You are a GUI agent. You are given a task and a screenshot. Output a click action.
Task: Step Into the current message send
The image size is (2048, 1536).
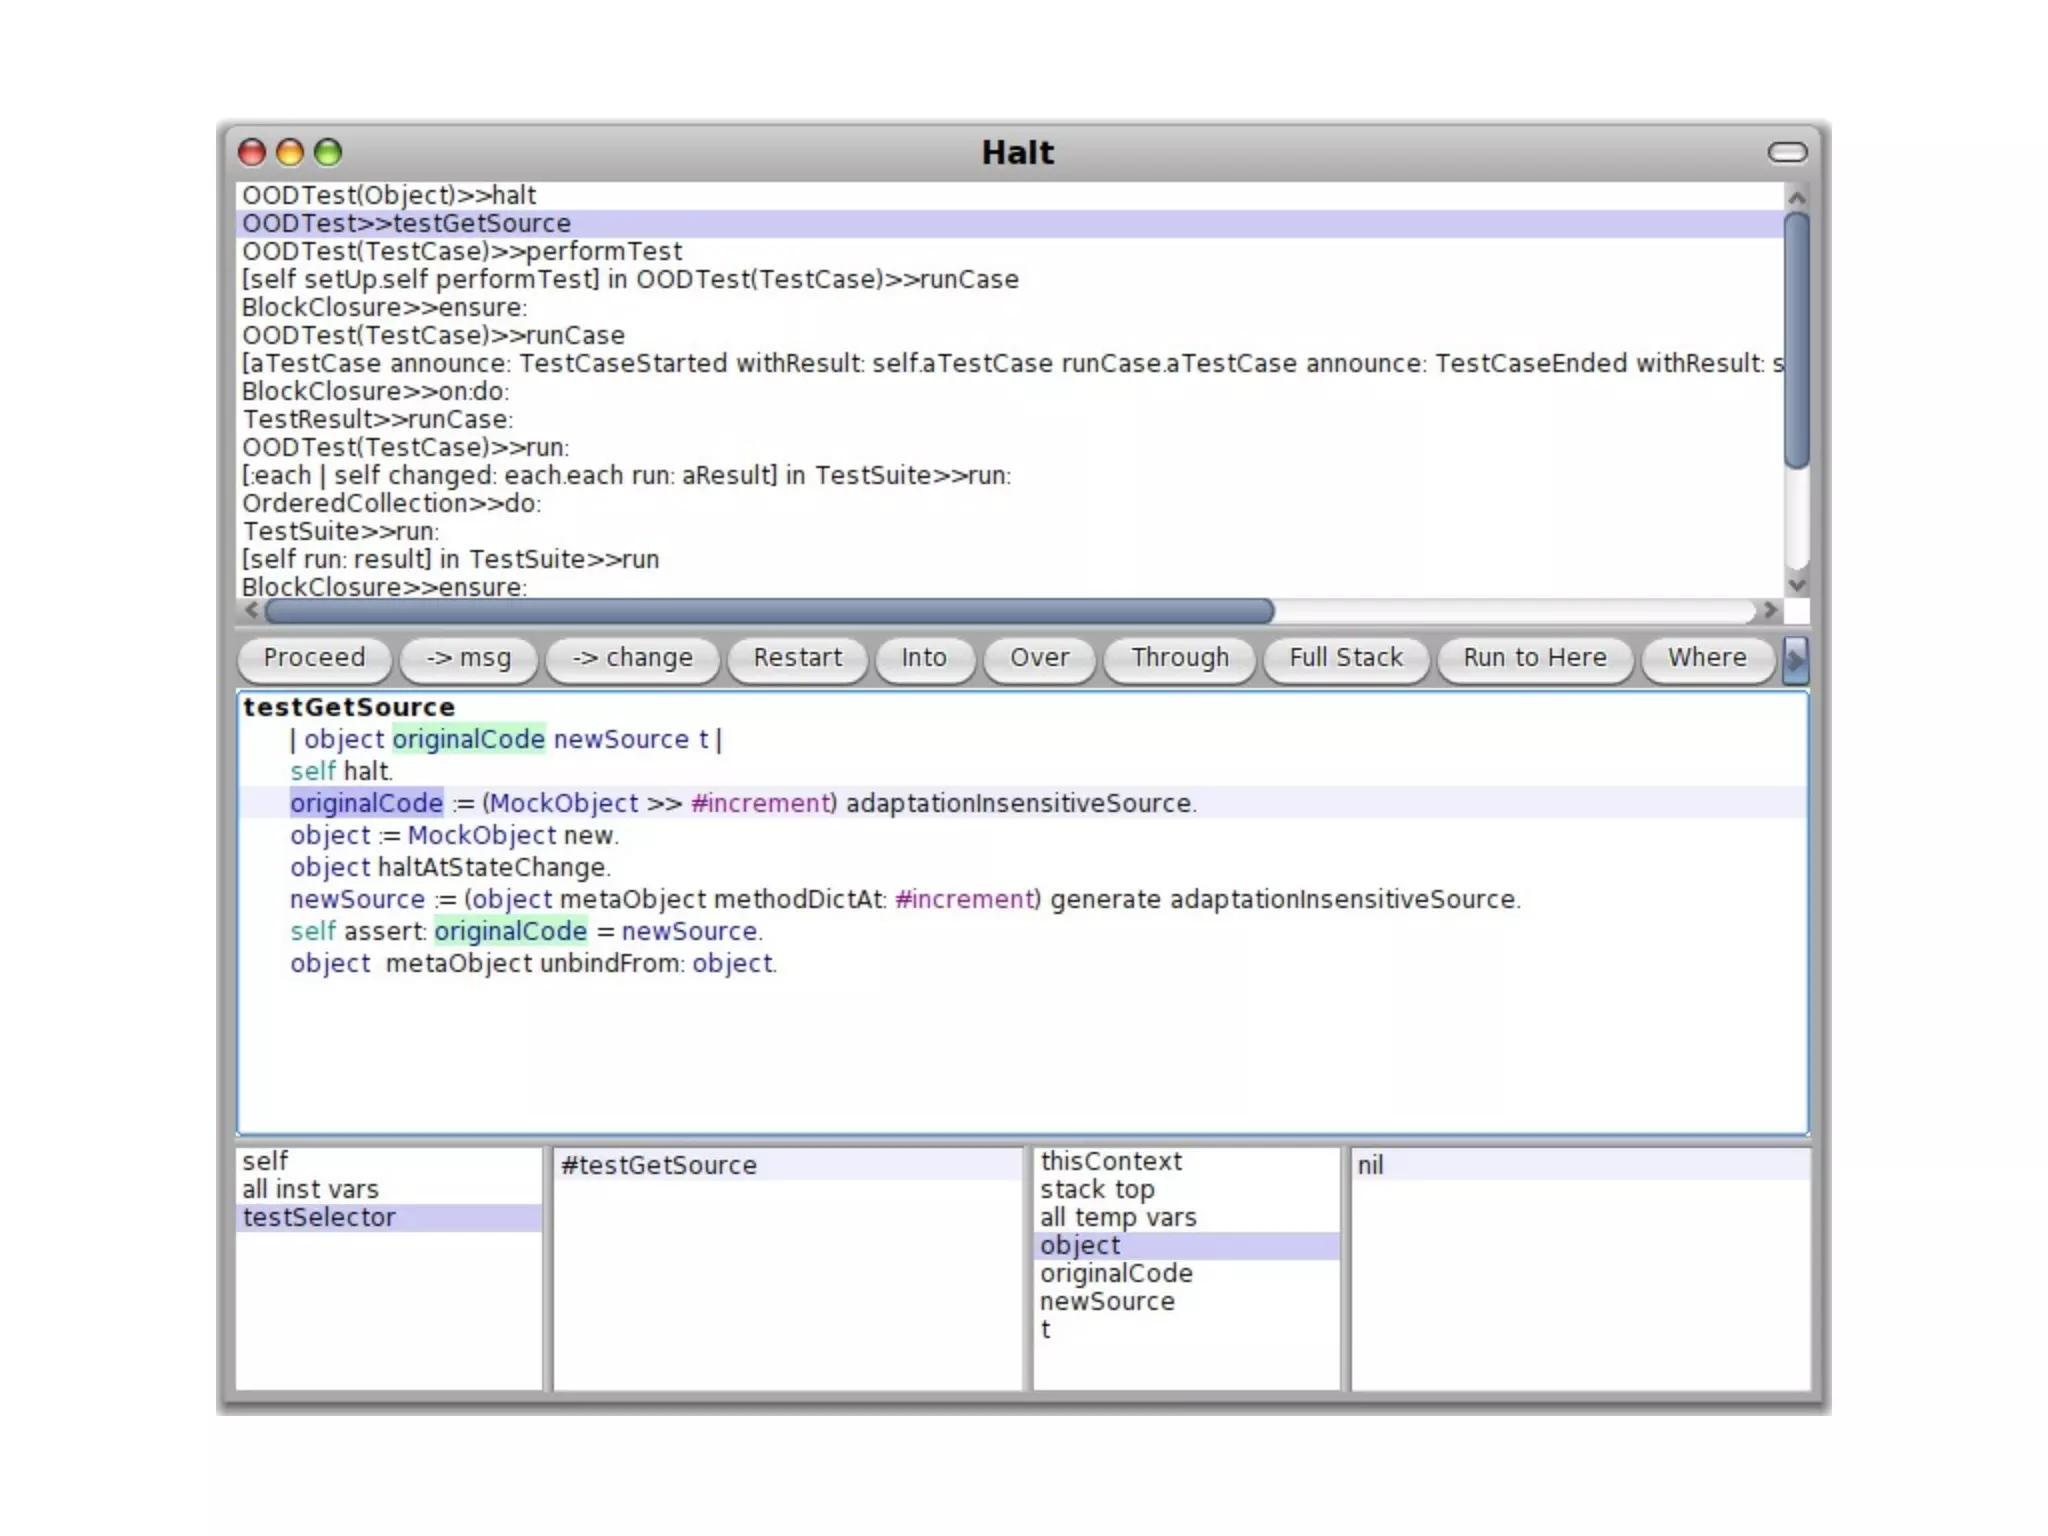(923, 658)
